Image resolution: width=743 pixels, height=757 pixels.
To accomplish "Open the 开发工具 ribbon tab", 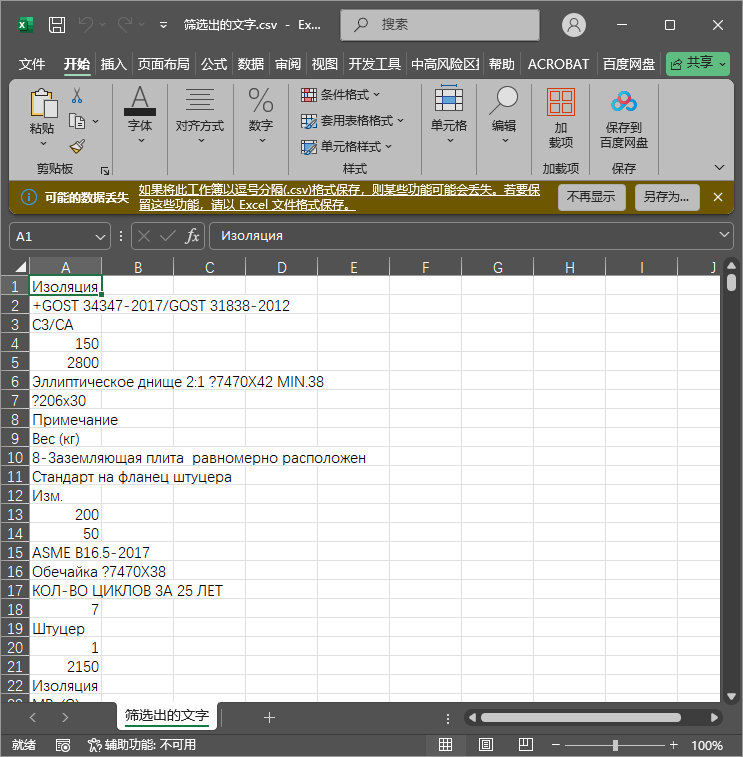I will 375,64.
